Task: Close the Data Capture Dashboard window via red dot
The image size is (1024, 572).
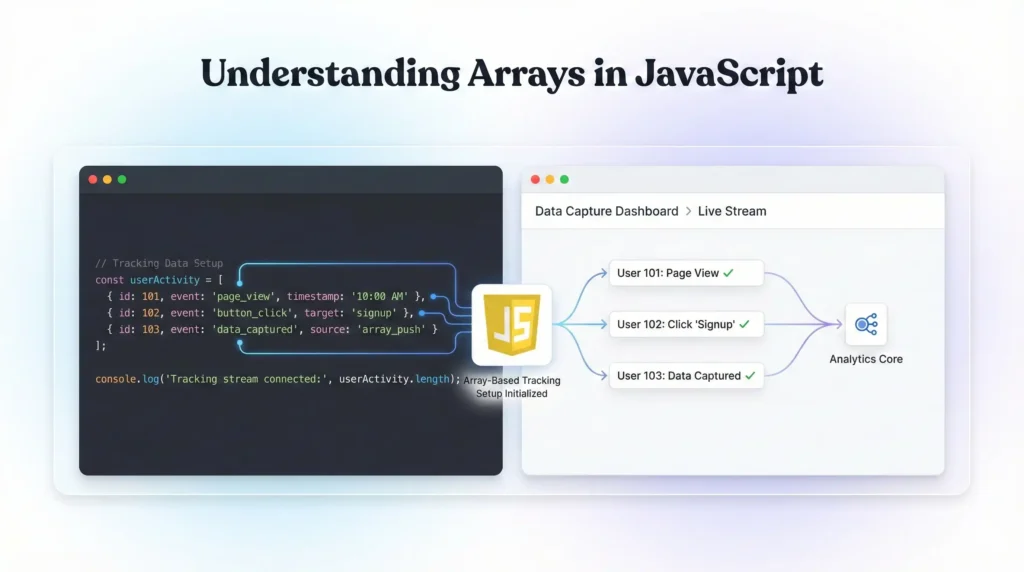Action: [535, 180]
